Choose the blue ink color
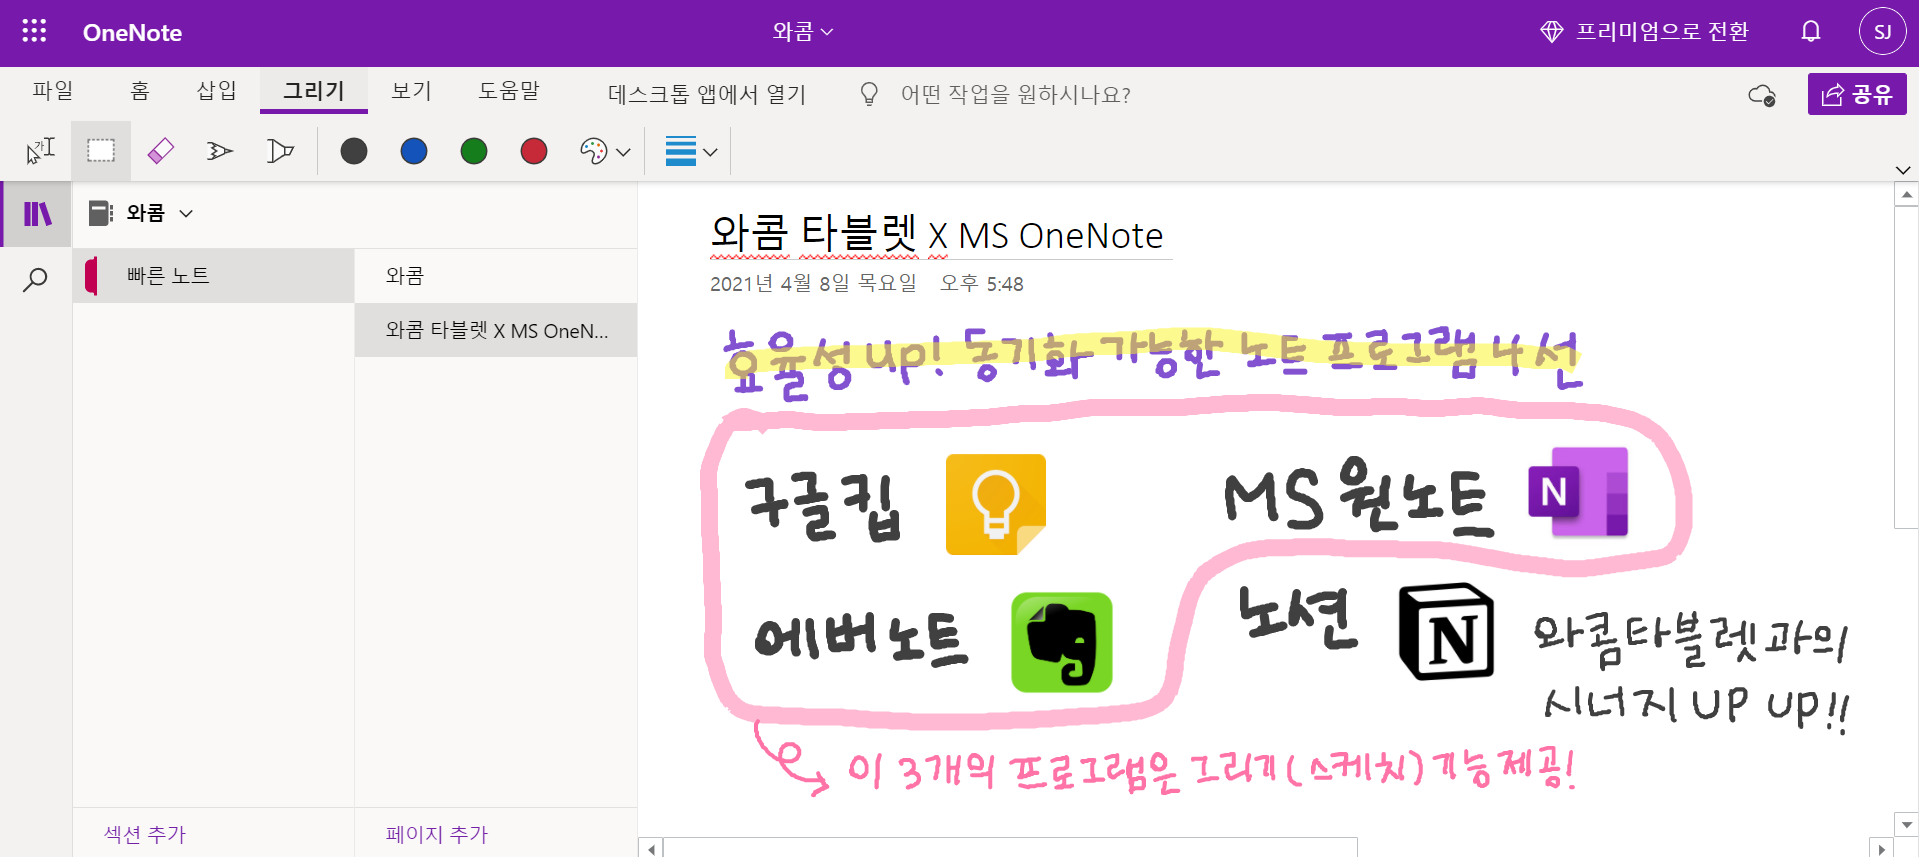Screen dimensions: 1919x857 [x=414, y=151]
